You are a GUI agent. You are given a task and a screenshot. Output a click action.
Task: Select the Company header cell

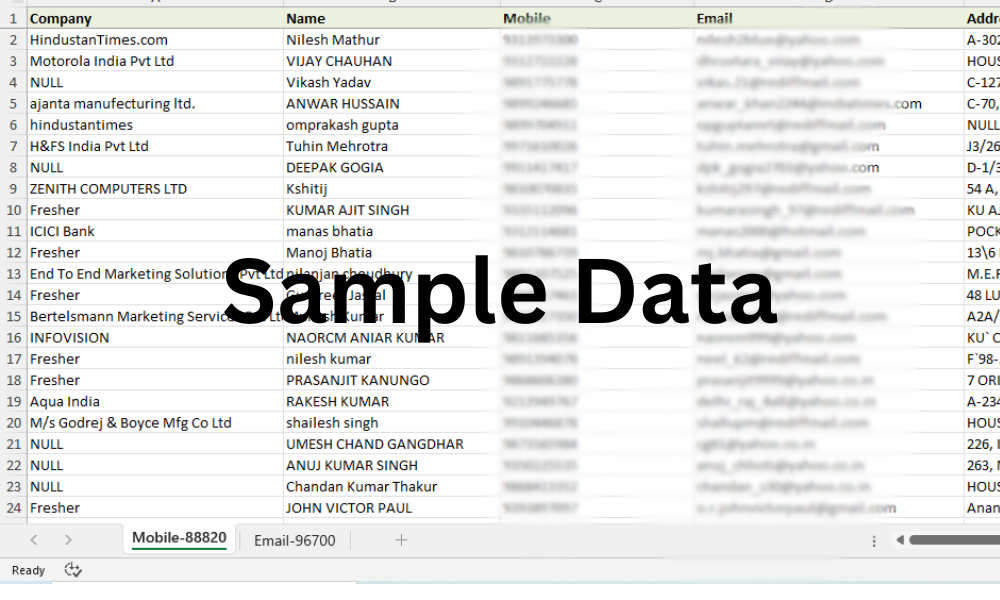pos(155,18)
